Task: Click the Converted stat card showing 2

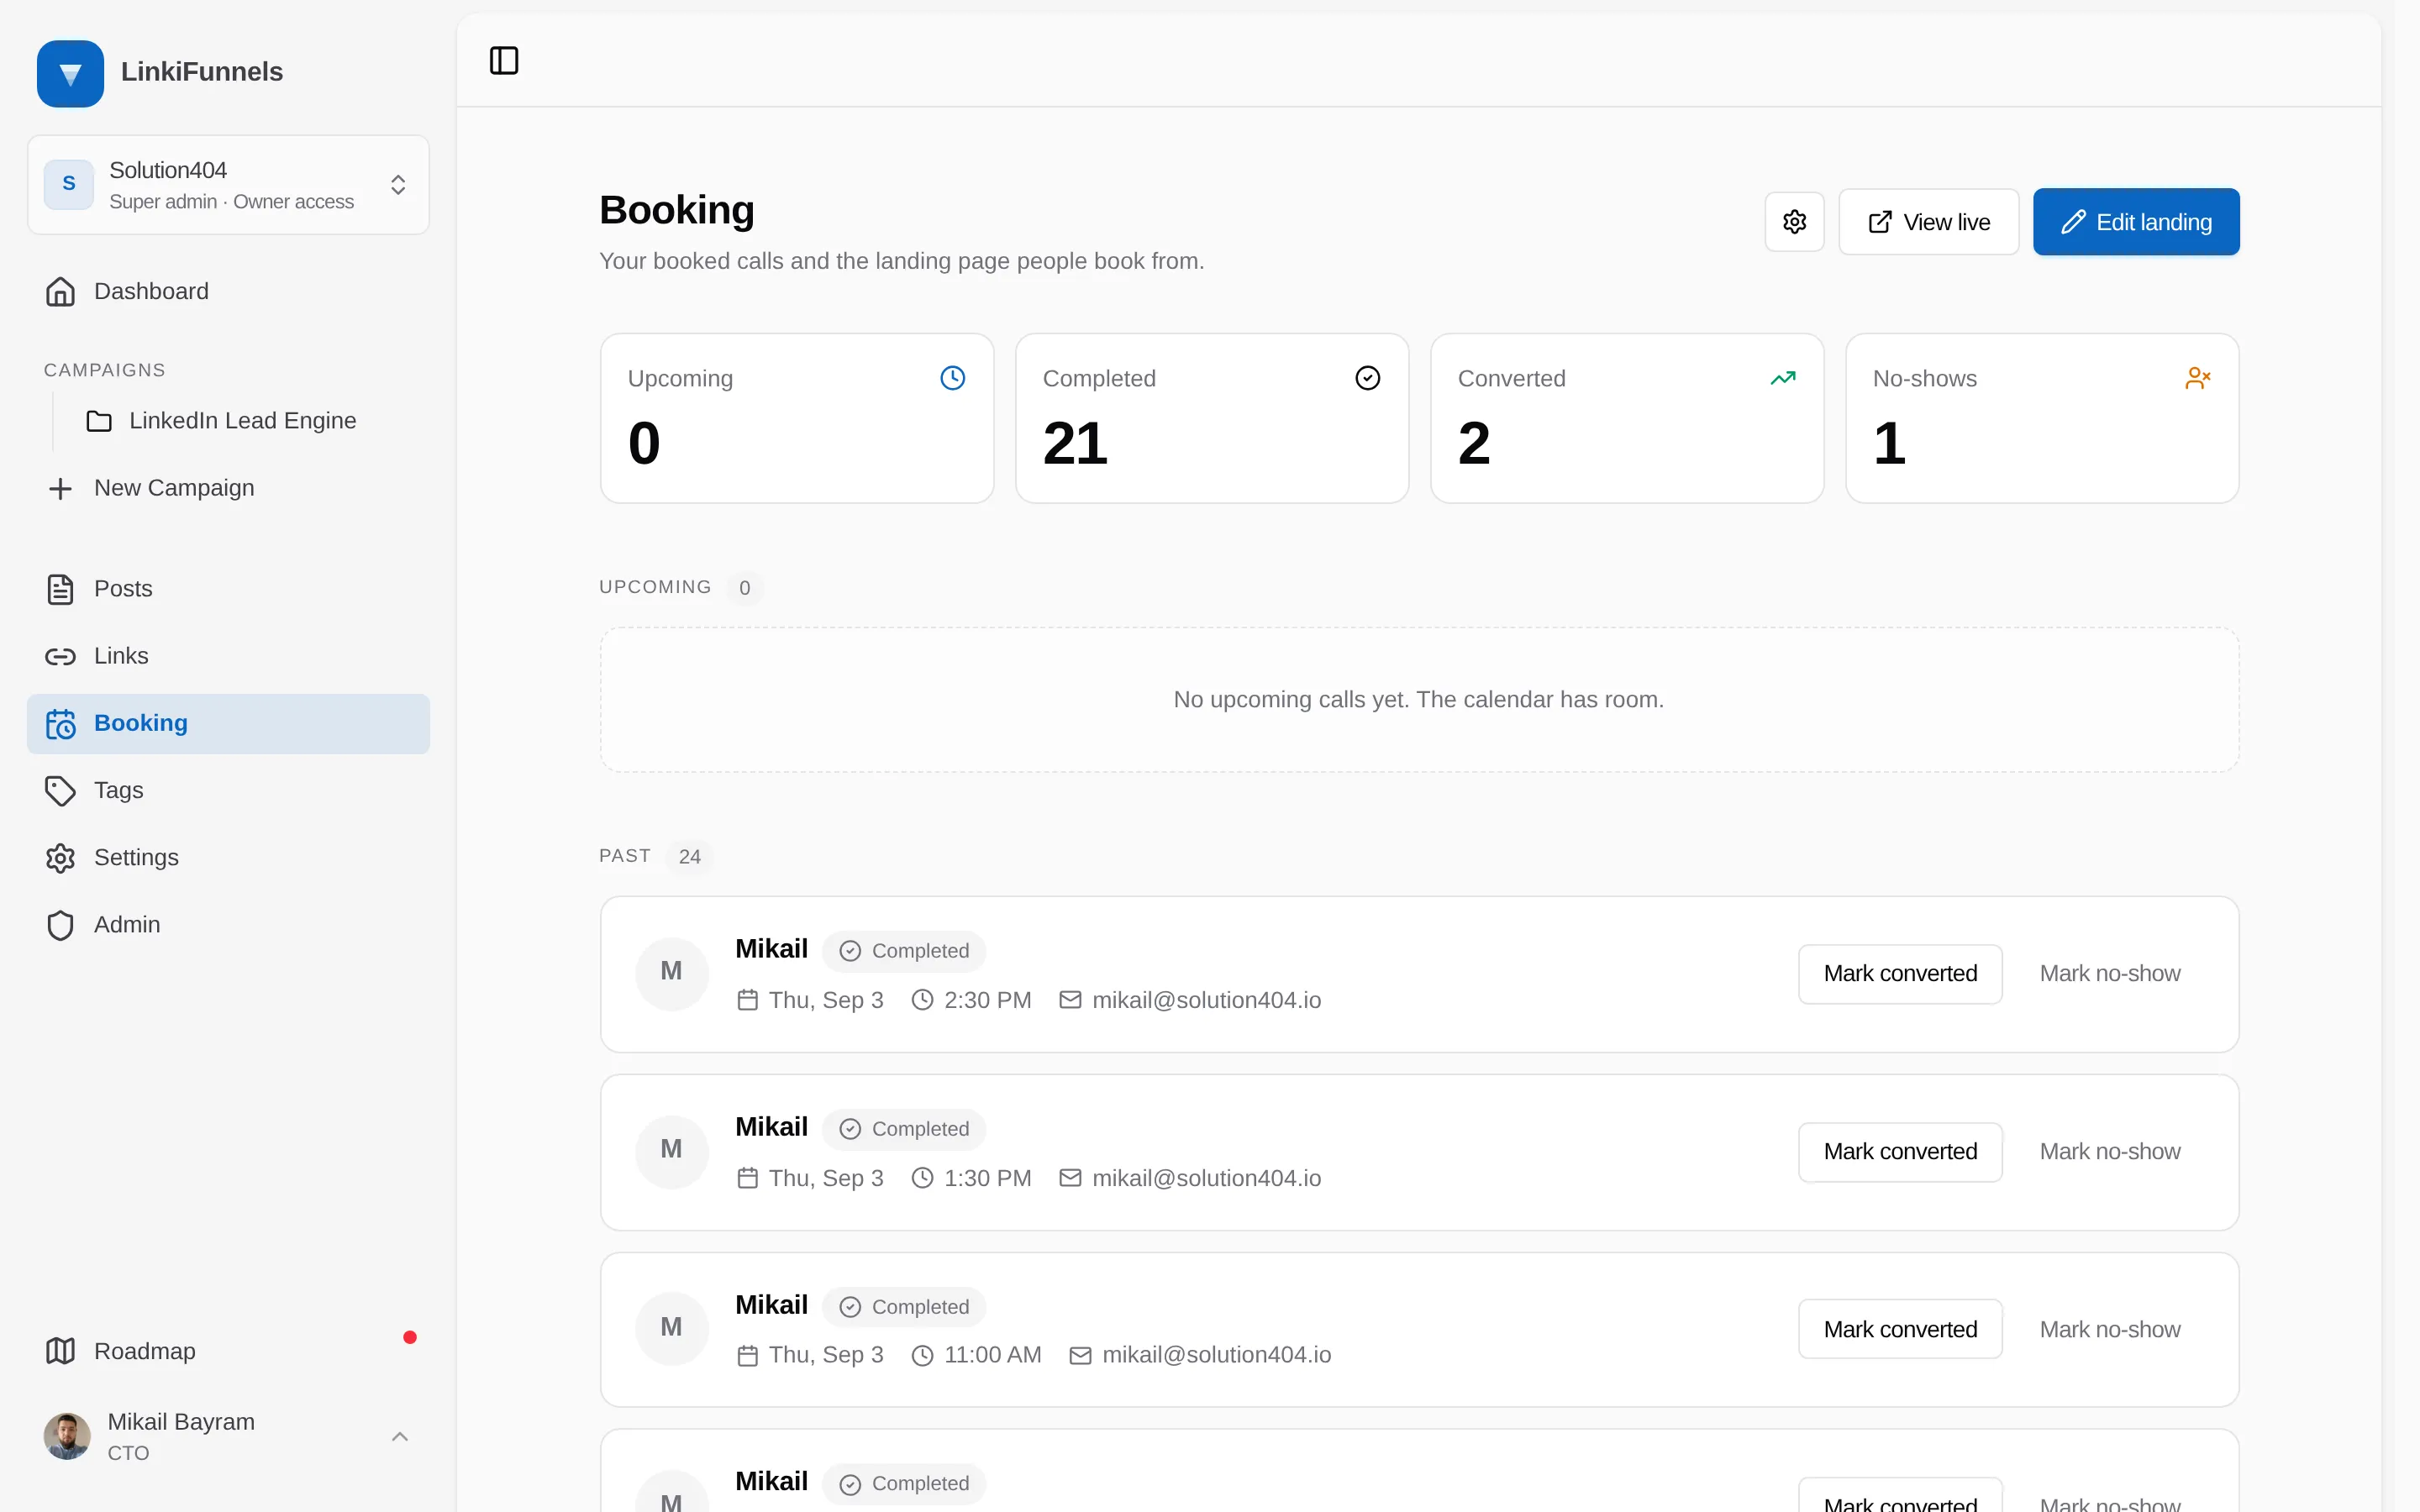Action: point(1627,418)
